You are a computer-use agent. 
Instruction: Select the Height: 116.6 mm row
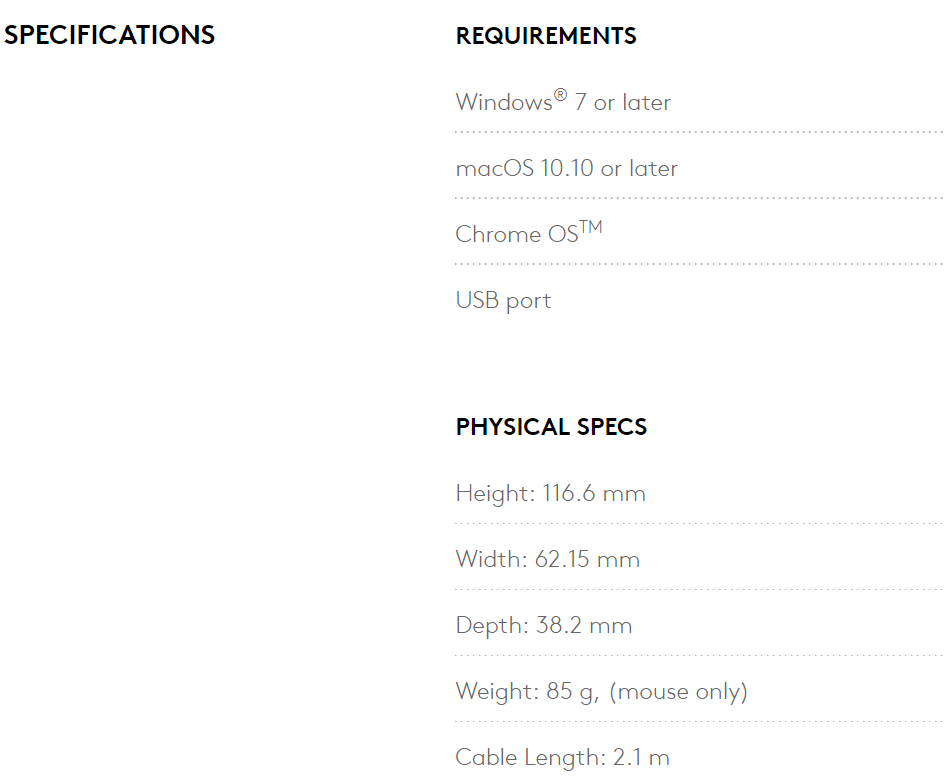550,493
